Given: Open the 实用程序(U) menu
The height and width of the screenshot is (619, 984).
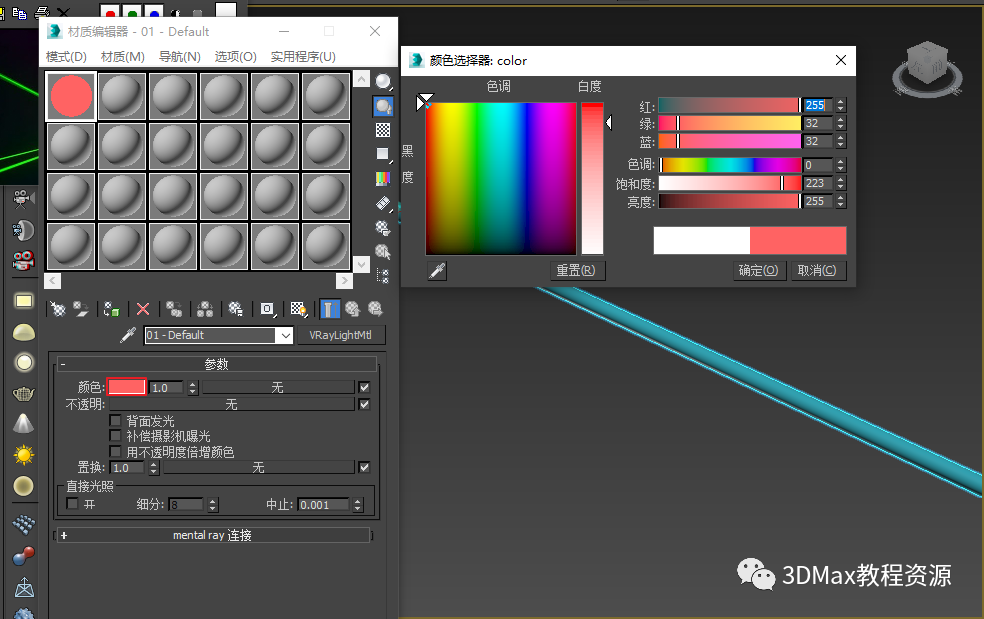Looking at the screenshot, I should (303, 57).
